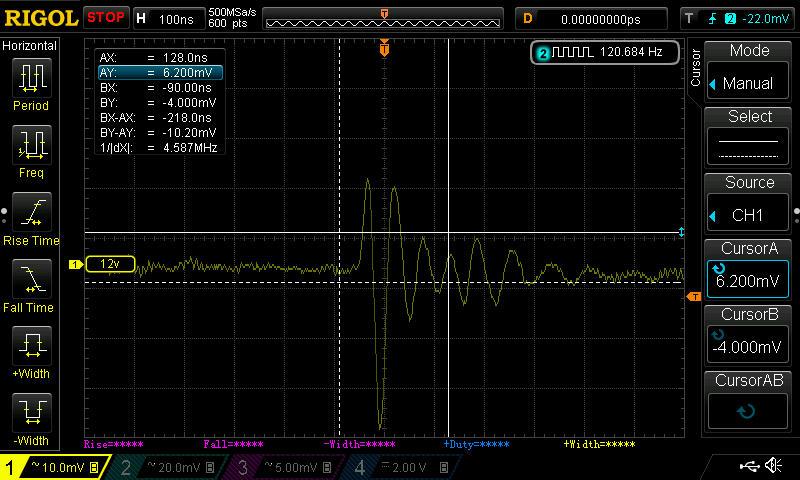Click the highlighted AY 6.200mV row
The height and width of the screenshot is (480, 800).
160,72
